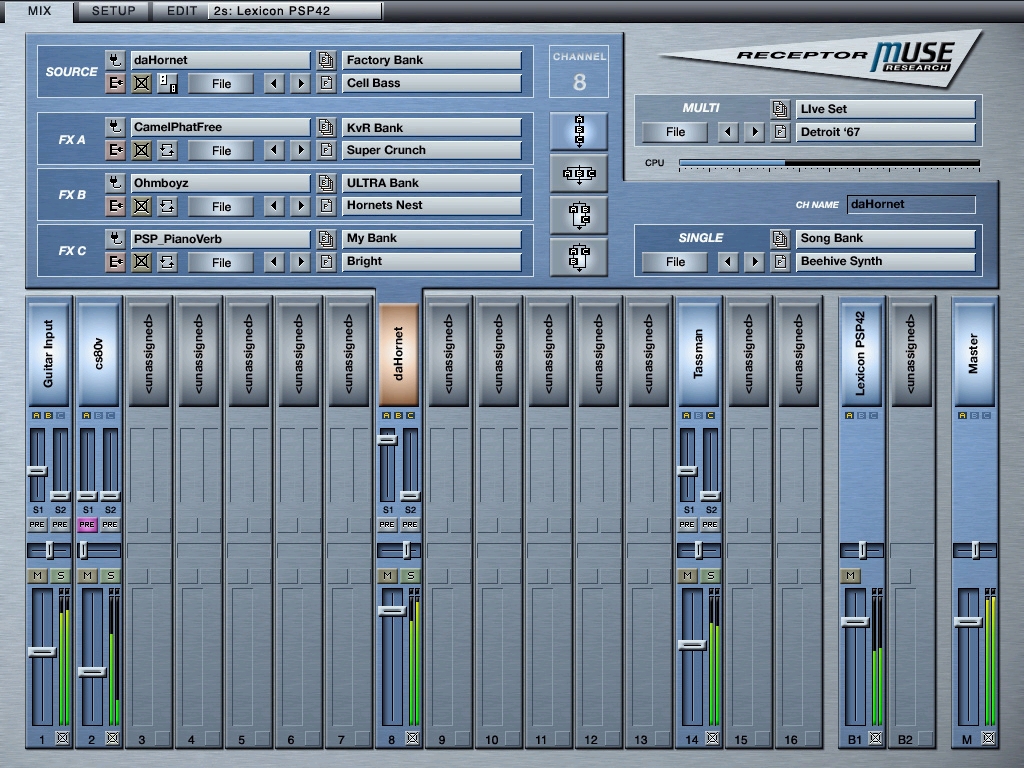
Task: Switch to the EDIT tab
Action: [182, 10]
